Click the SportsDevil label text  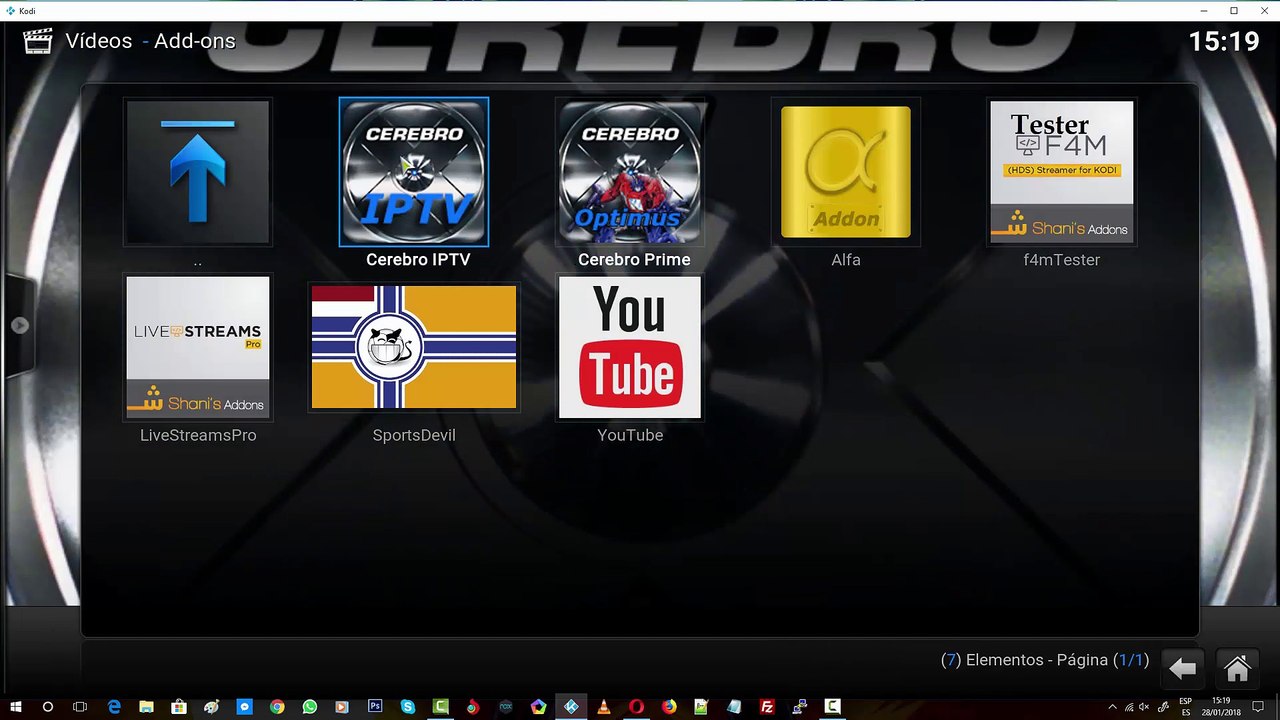(x=414, y=436)
